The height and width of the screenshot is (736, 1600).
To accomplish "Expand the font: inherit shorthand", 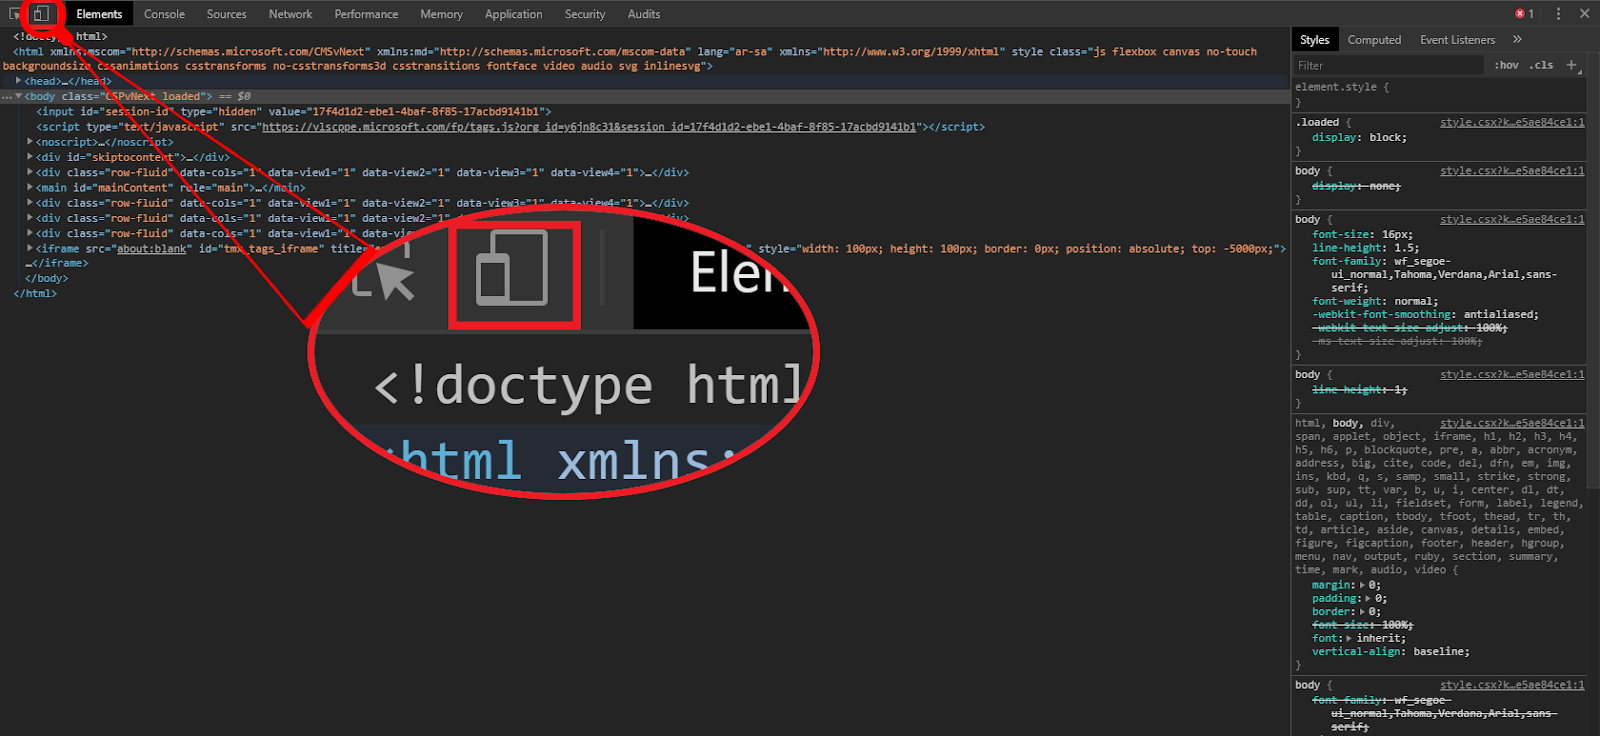I will click(x=1349, y=638).
